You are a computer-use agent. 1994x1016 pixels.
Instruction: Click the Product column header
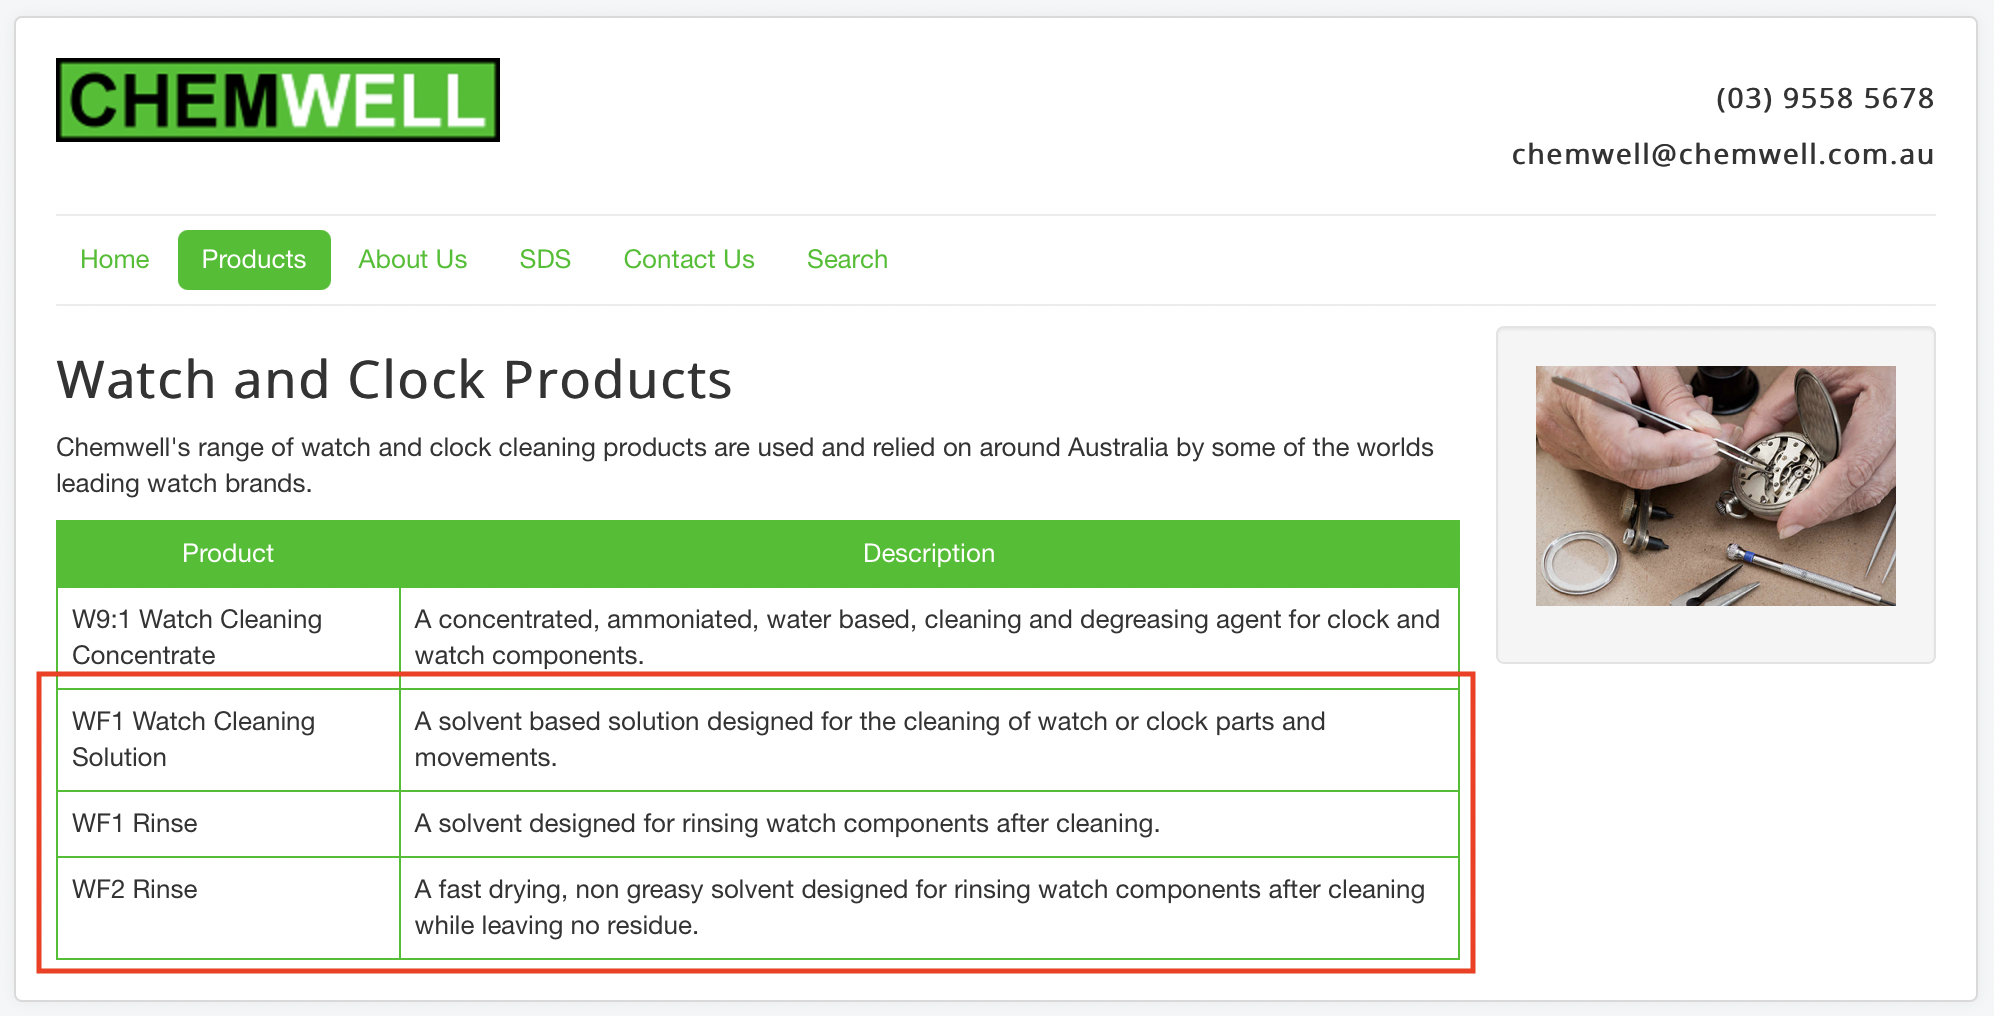(228, 554)
